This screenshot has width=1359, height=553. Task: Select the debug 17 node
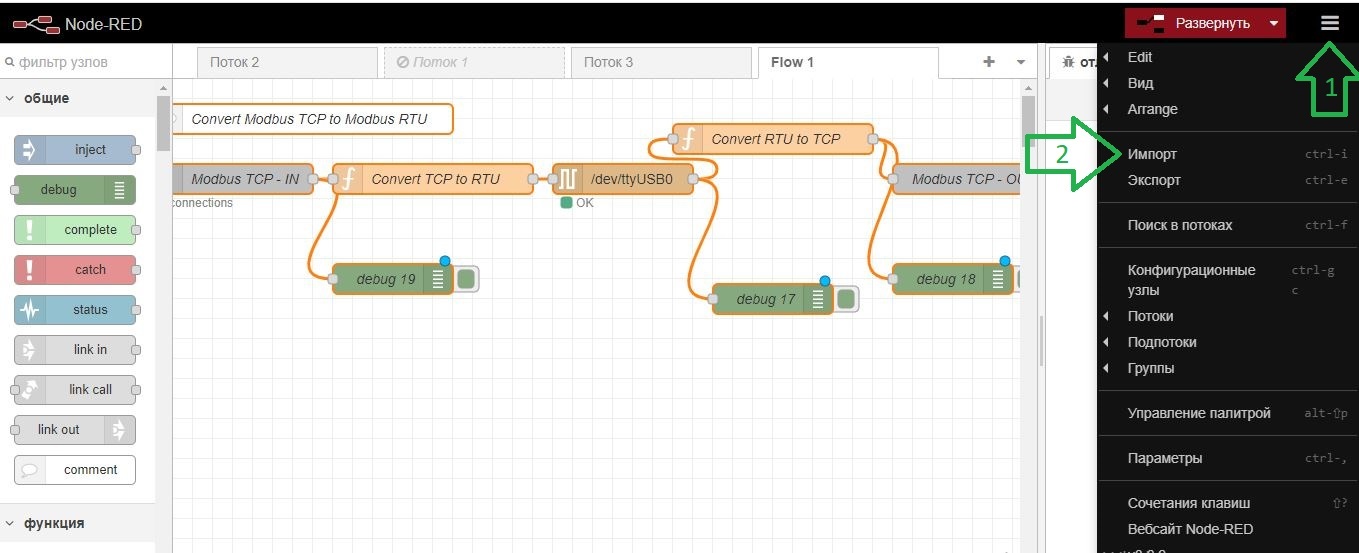772,299
